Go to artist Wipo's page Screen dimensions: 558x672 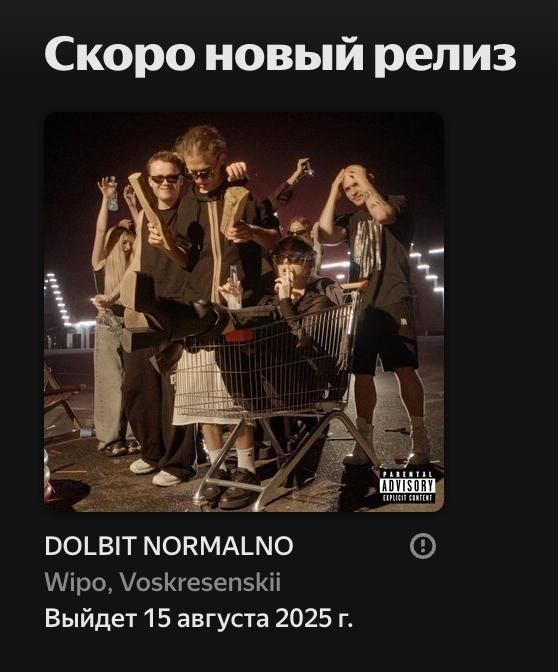pyautogui.click(x=75, y=582)
